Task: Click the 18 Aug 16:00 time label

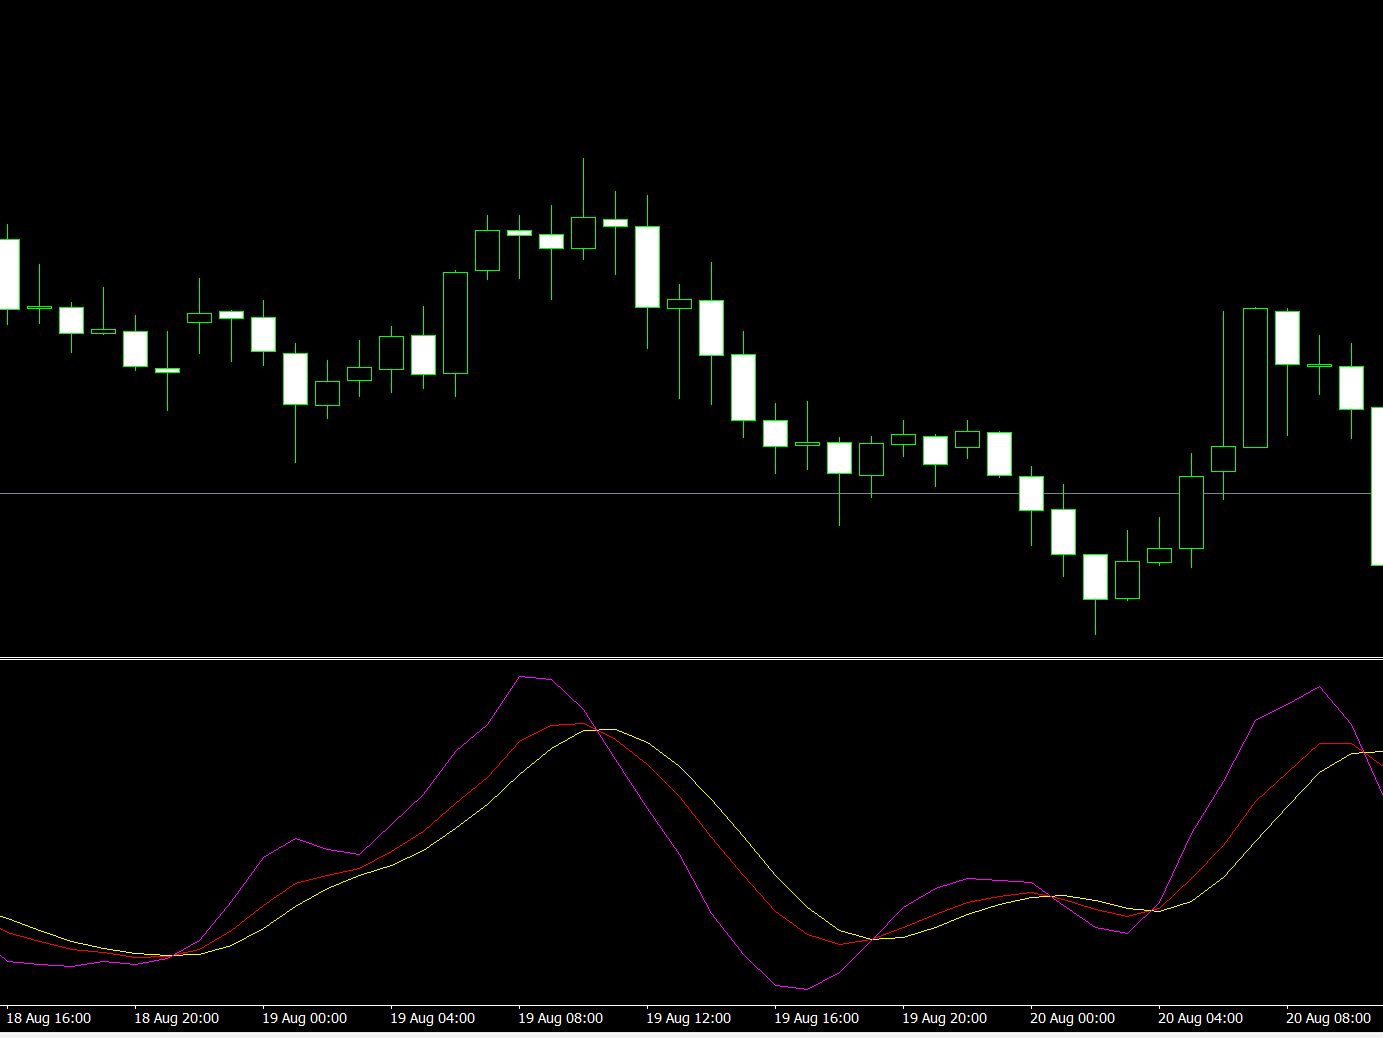Action: tap(48, 1018)
